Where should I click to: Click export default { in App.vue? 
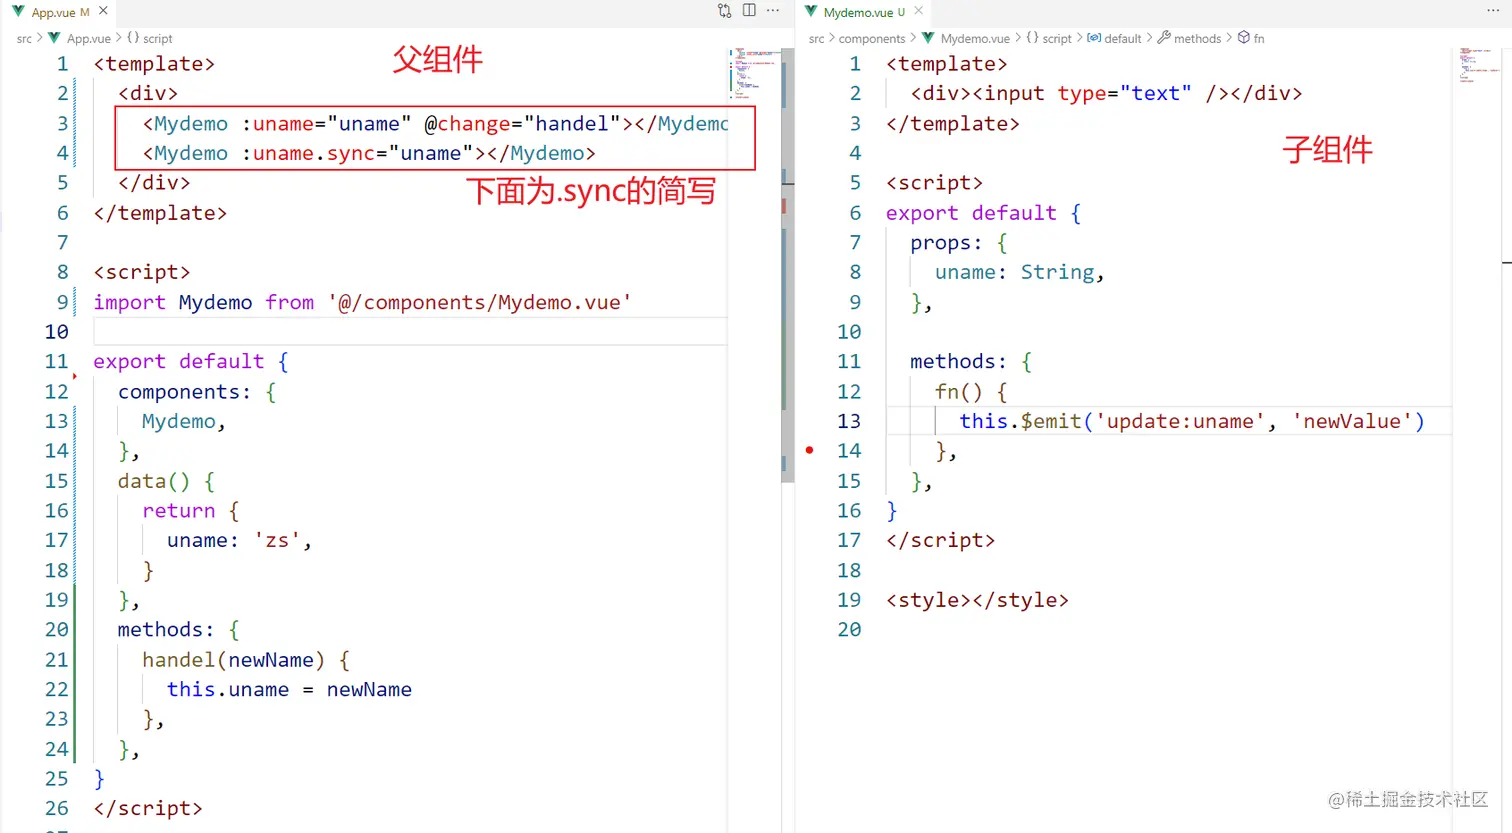pyautogui.click(x=191, y=362)
